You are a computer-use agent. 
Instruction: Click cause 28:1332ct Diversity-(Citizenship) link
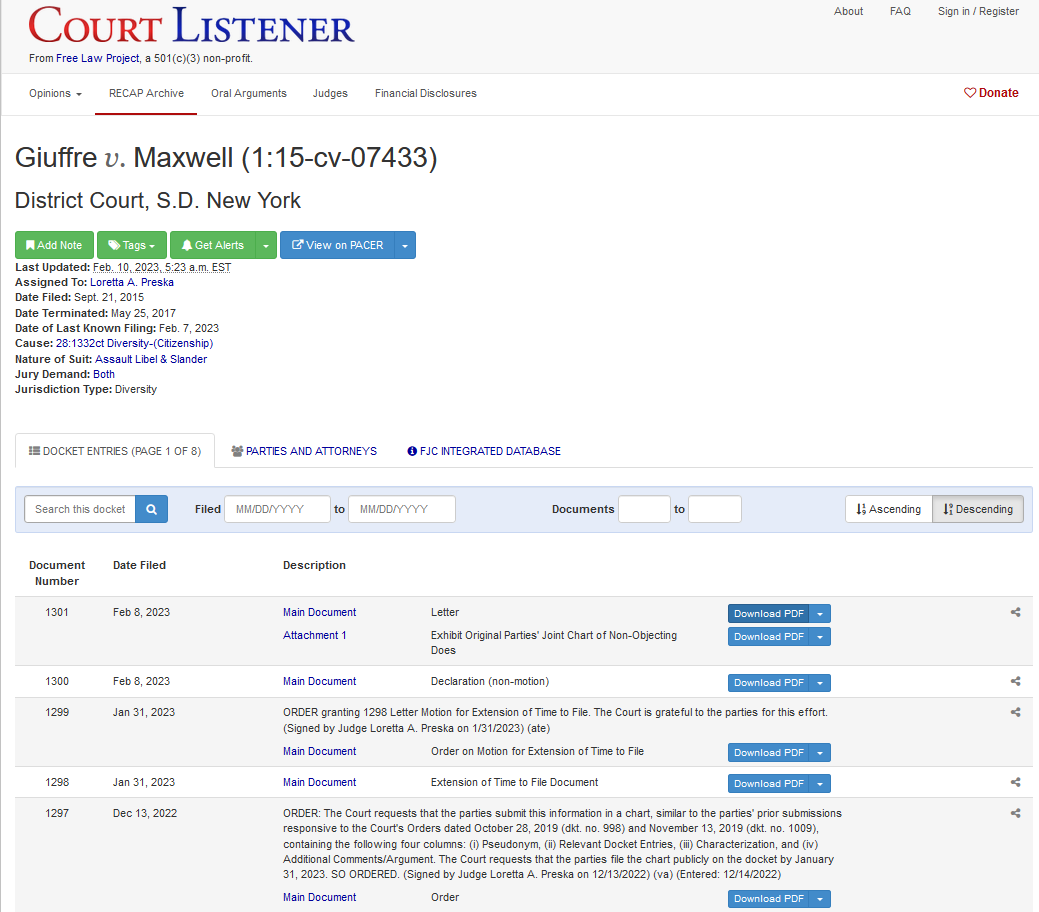[x=135, y=343]
